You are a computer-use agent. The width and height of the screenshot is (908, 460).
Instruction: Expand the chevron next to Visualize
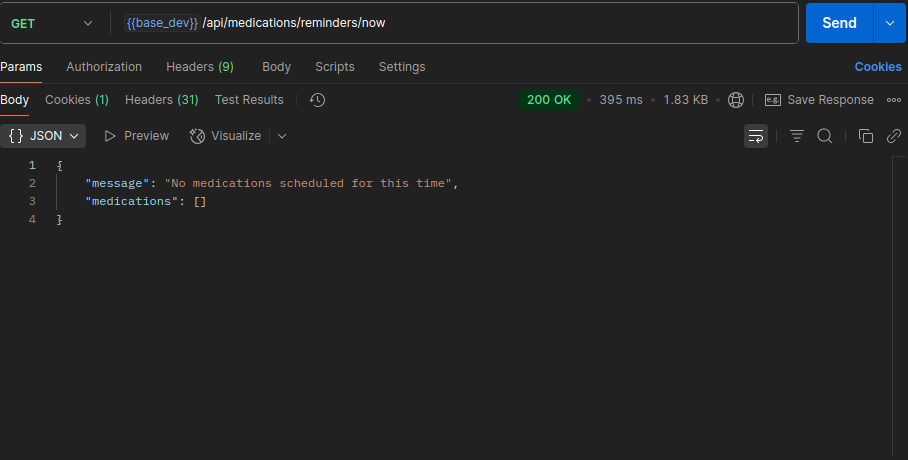coord(282,136)
